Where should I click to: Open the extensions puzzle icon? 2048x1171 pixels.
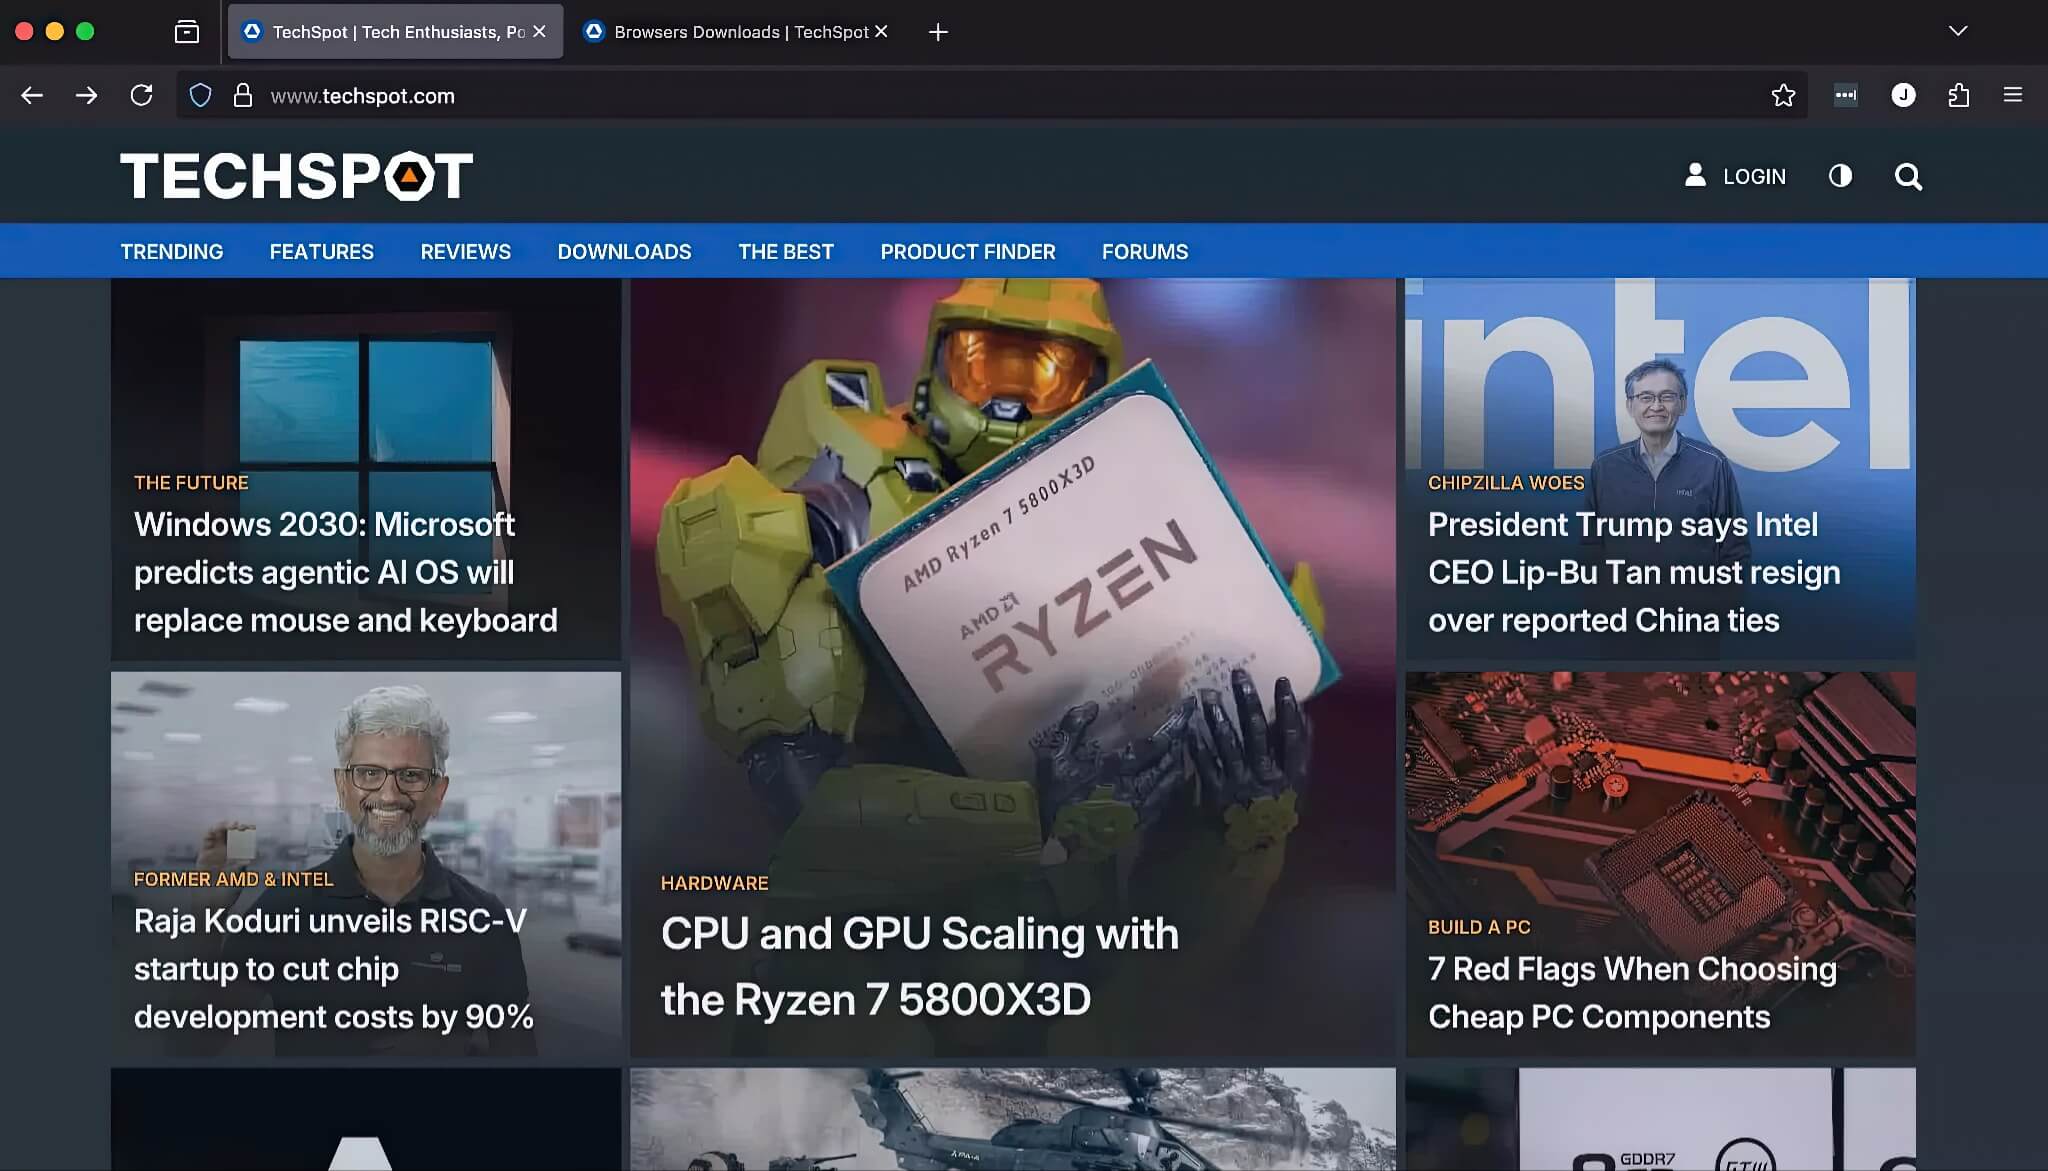(x=1958, y=96)
